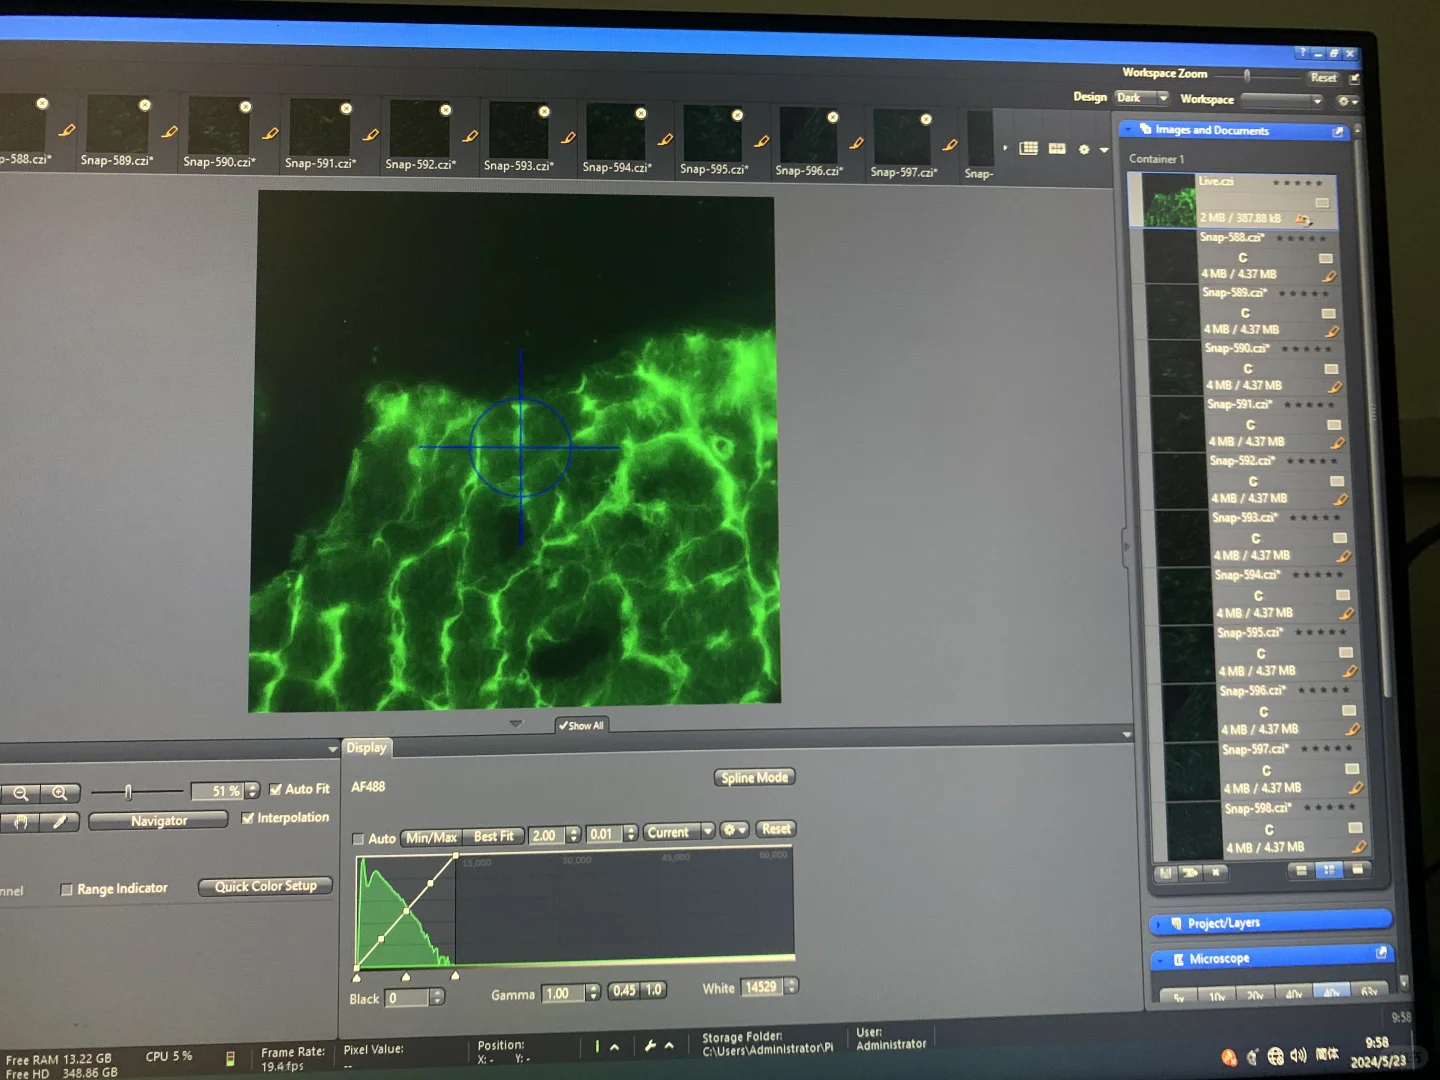Image resolution: width=1440 pixels, height=1080 pixels.
Task: Click the orange tray icon in taskbar
Action: 1229,1057
